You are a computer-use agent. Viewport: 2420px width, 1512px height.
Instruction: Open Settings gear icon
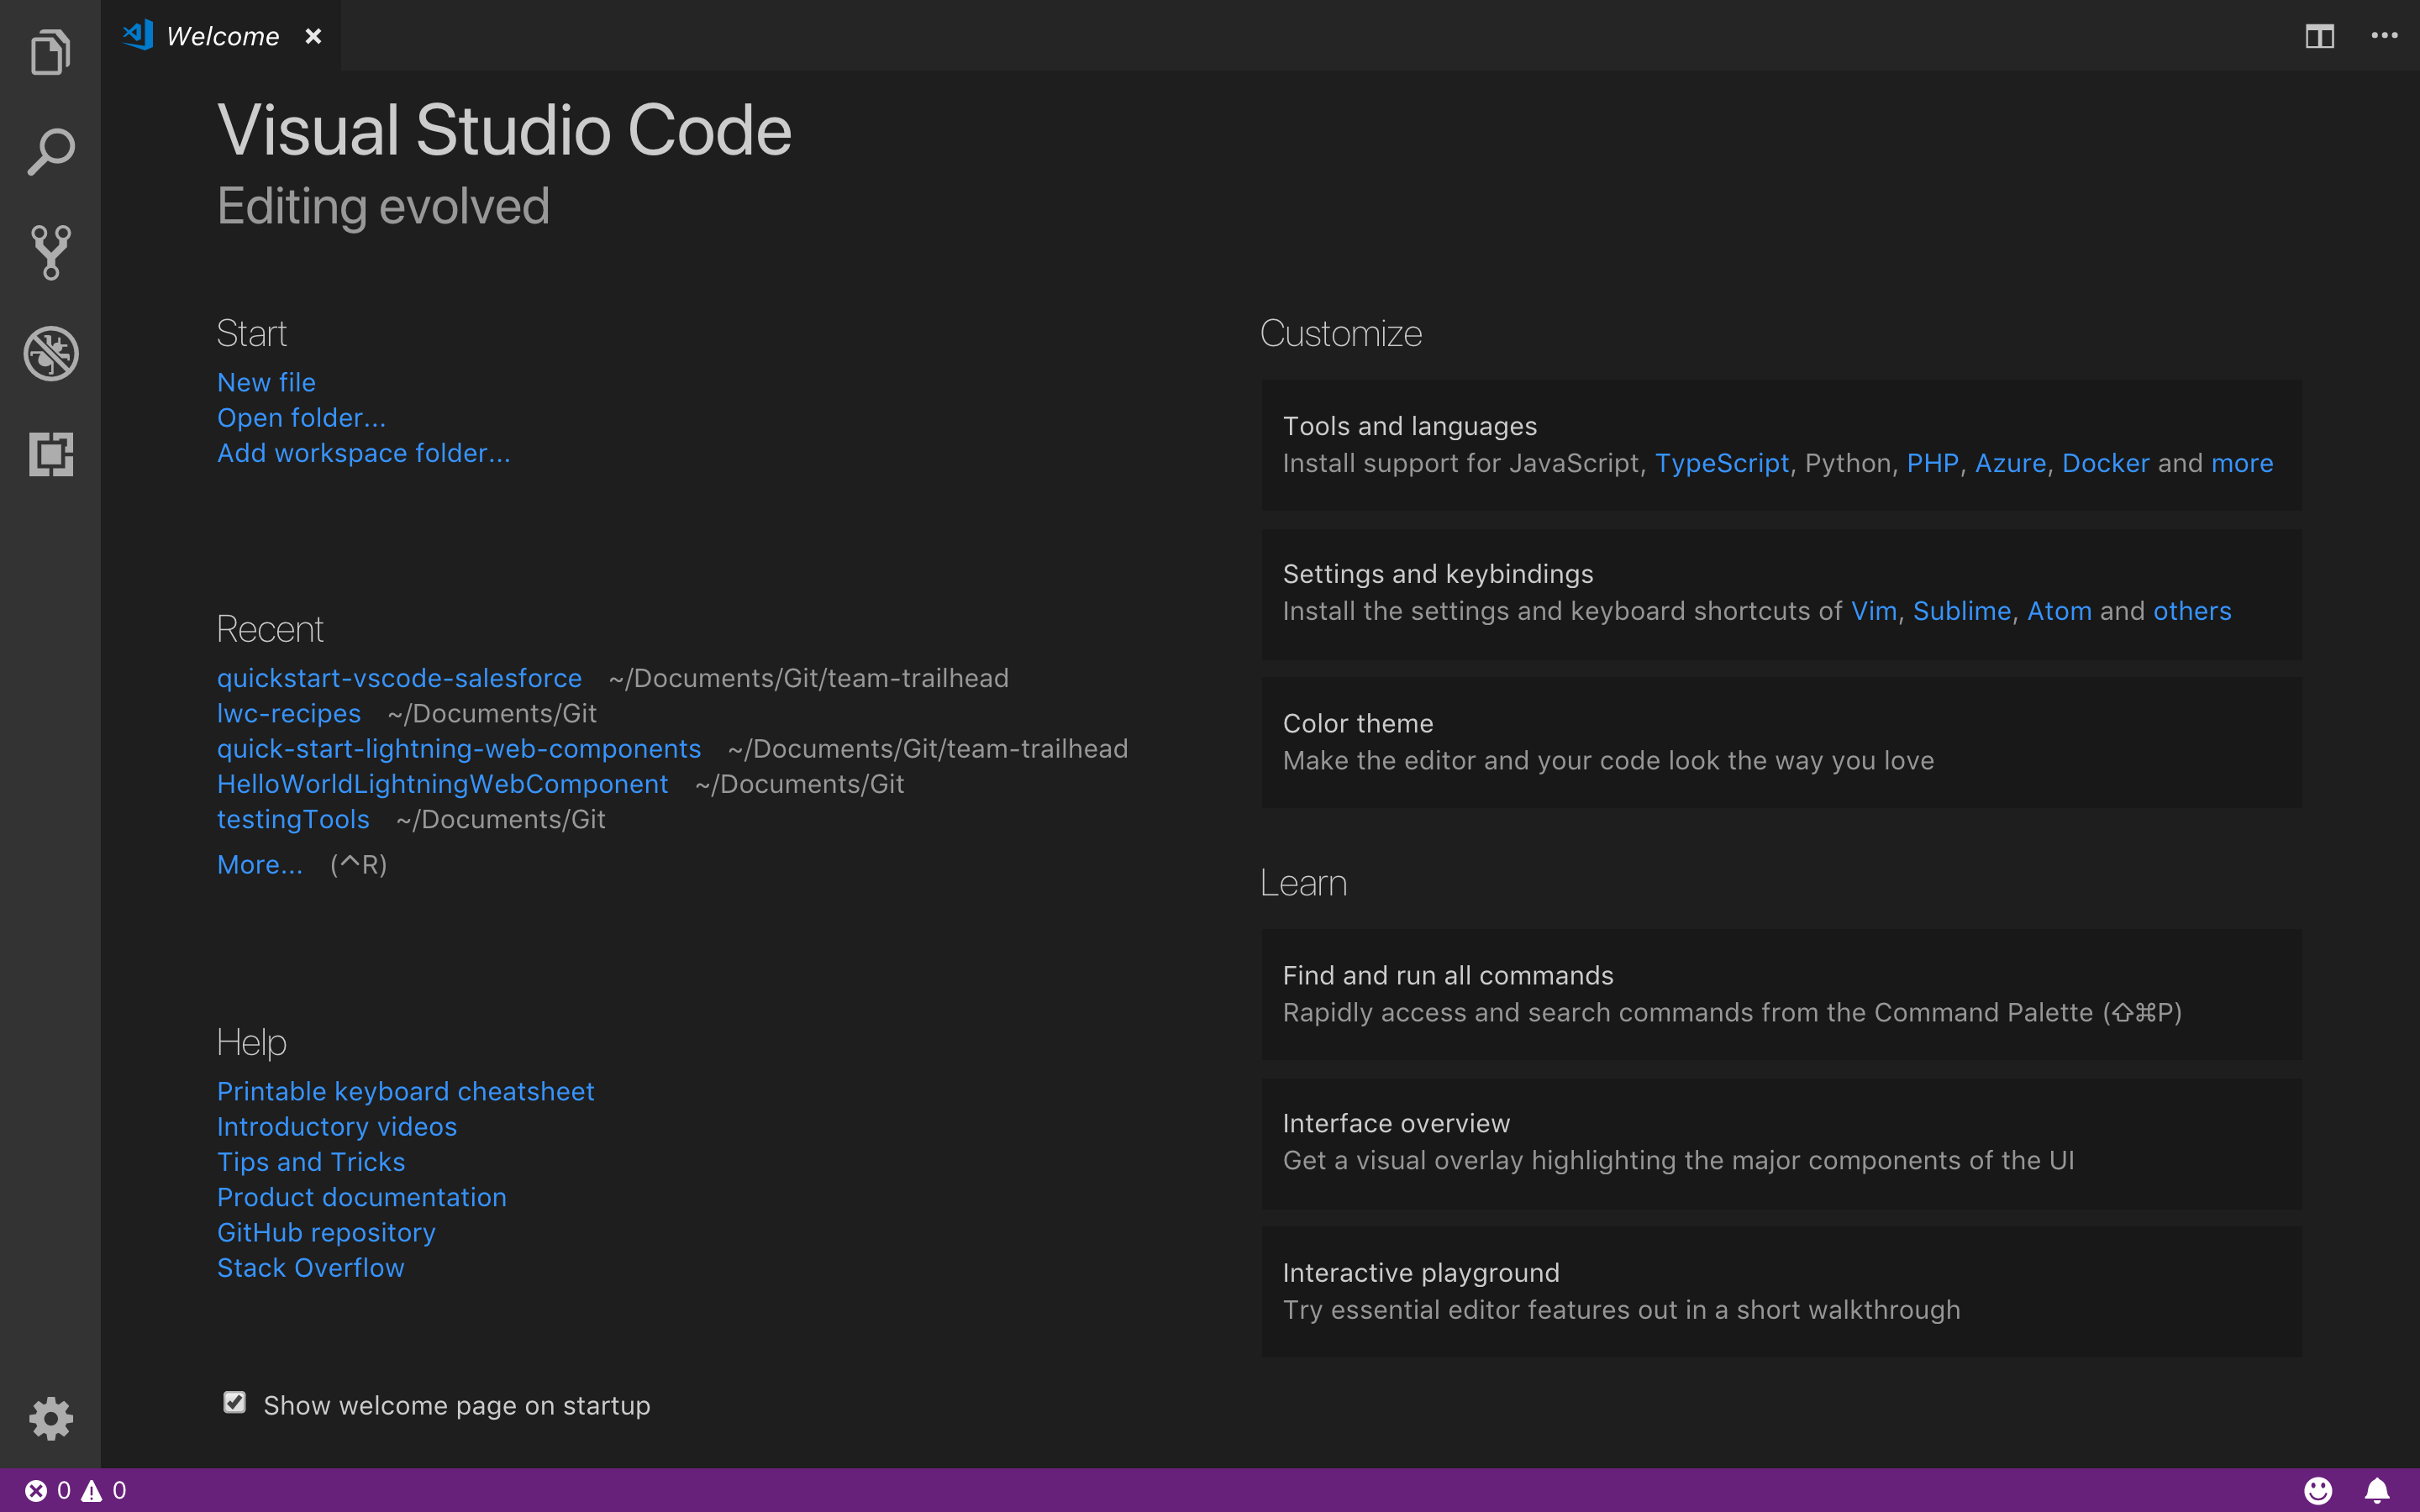50,1416
